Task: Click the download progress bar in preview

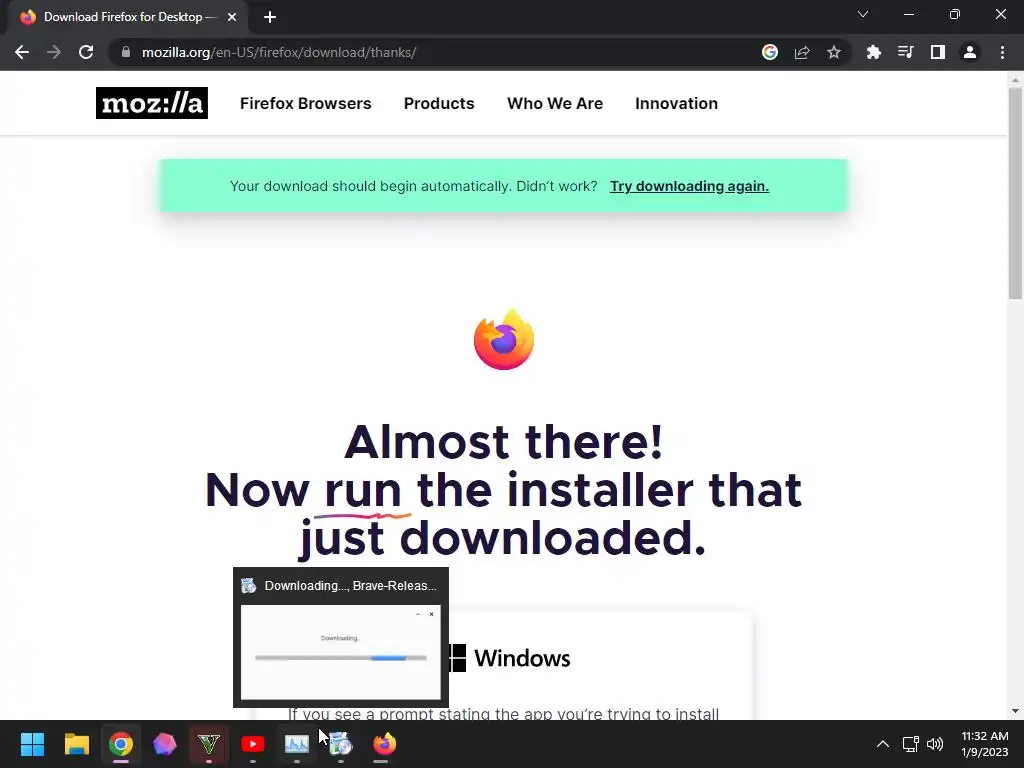Action: pos(341,658)
